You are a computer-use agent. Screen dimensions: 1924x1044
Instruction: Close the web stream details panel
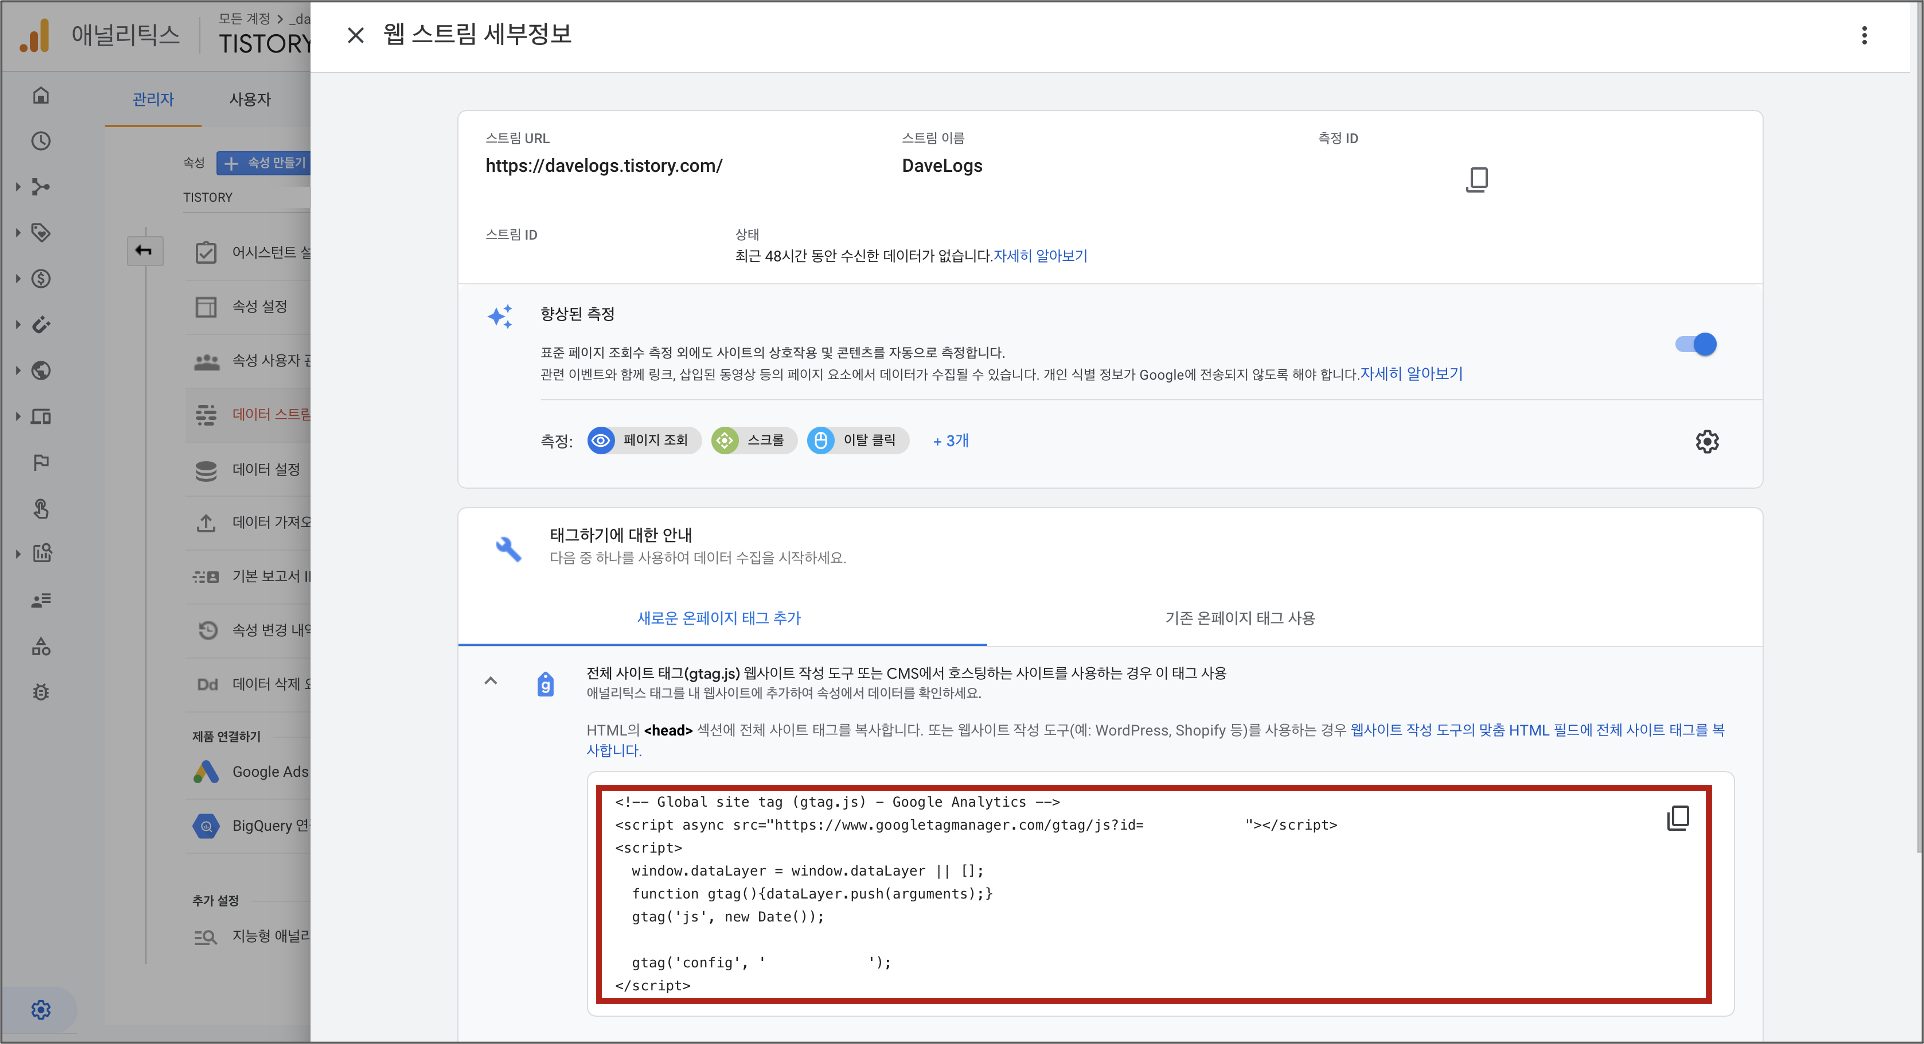(355, 35)
